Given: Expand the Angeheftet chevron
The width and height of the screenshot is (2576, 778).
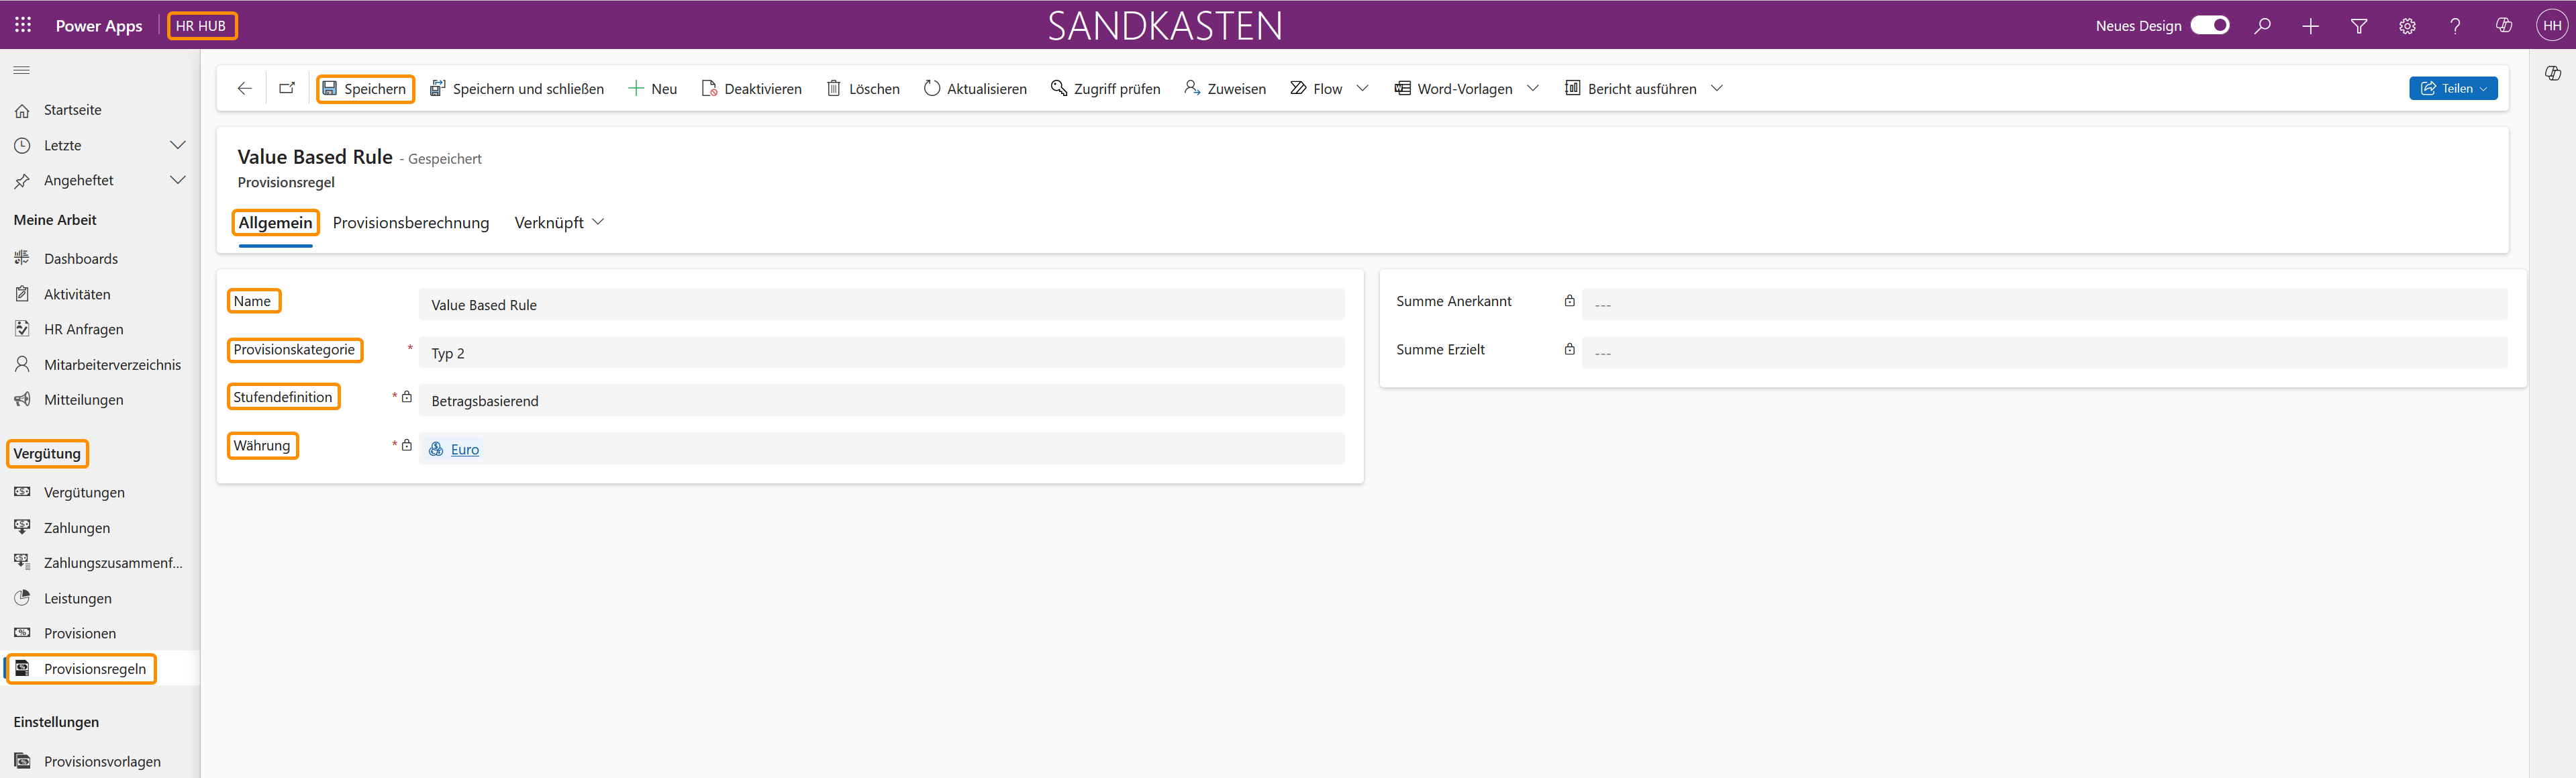Looking at the screenshot, I should click(178, 180).
